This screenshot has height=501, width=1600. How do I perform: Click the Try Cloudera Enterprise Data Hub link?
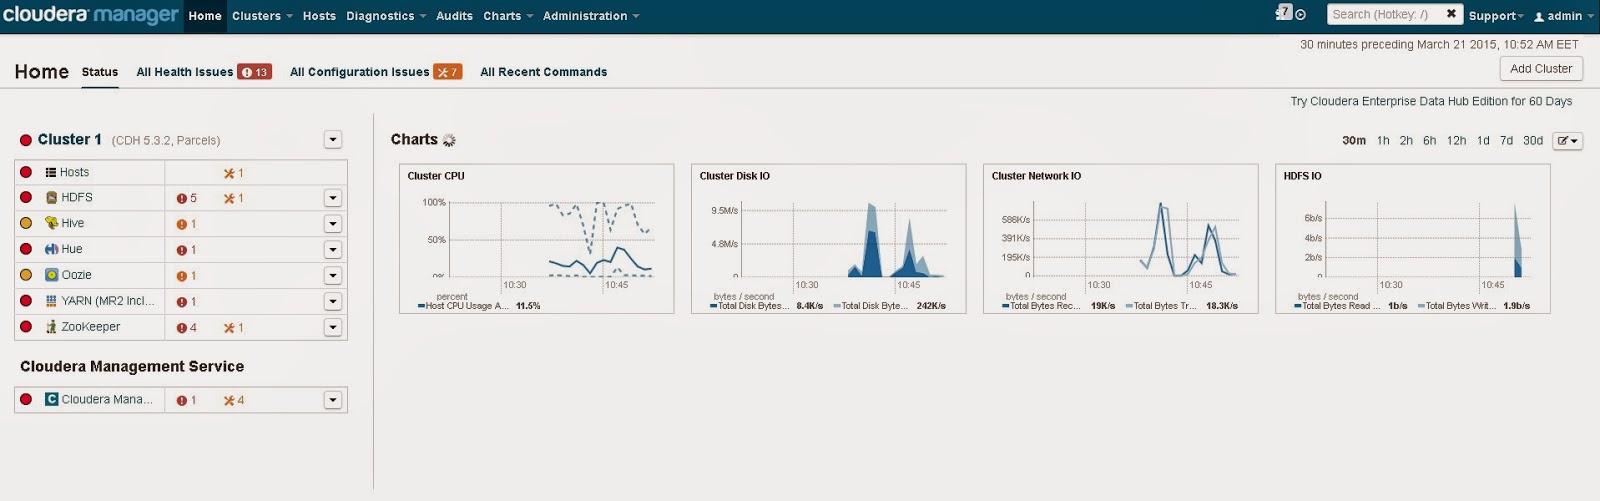[x=1431, y=101]
